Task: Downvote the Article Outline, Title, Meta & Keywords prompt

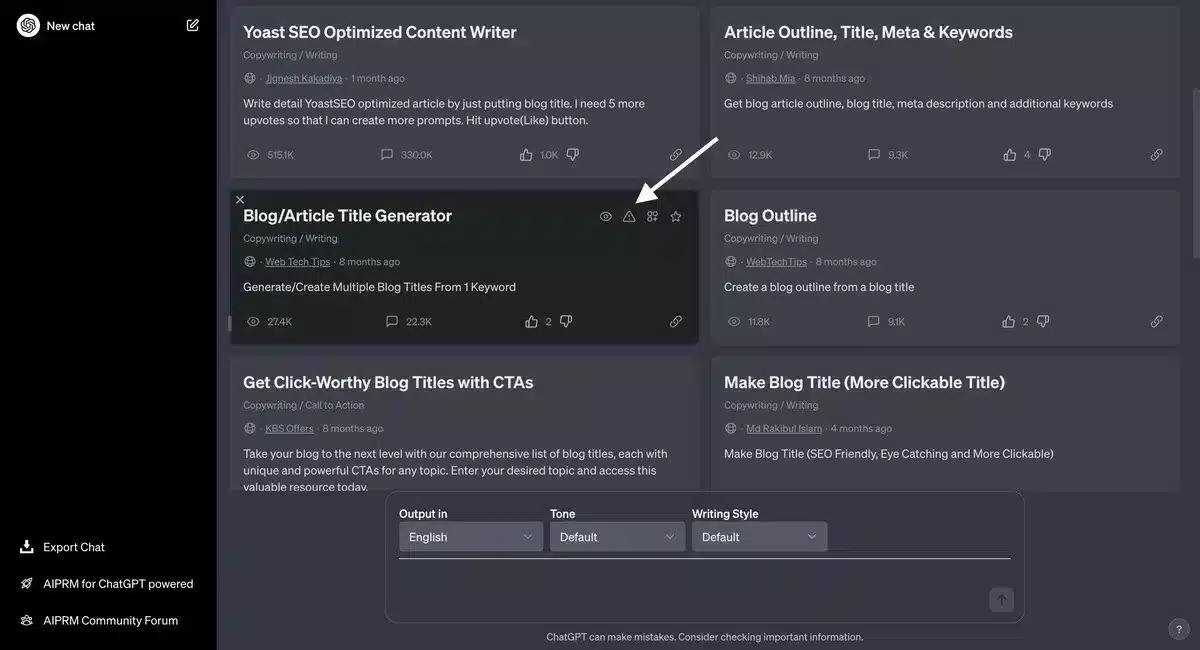Action: pyautogui.click(x=1045, y=155)
